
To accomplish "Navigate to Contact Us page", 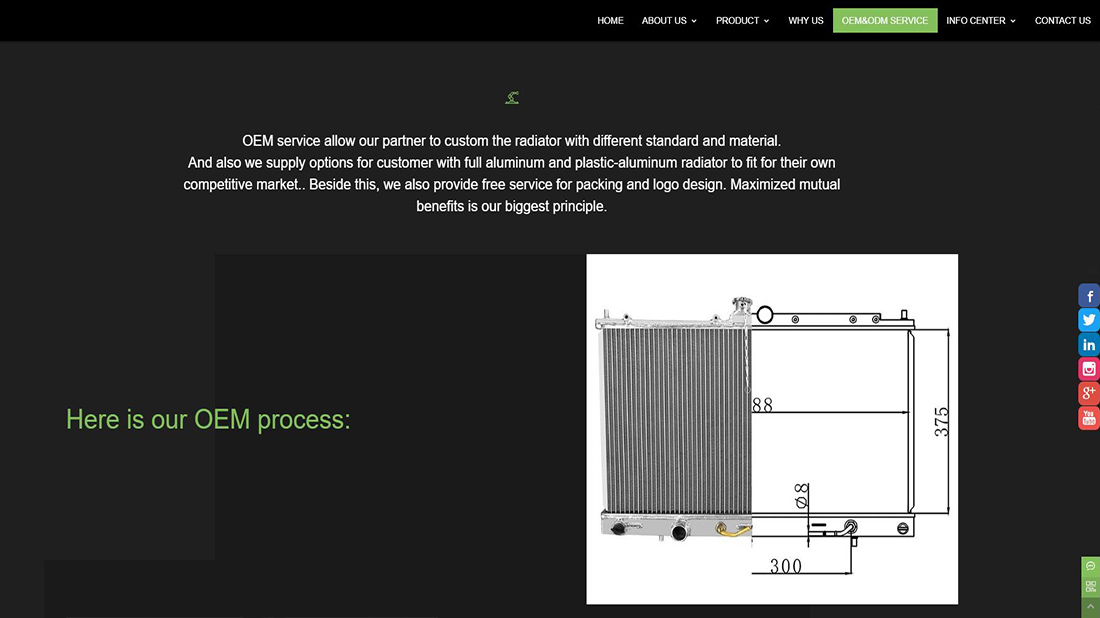I will [x=1062, y=21].
